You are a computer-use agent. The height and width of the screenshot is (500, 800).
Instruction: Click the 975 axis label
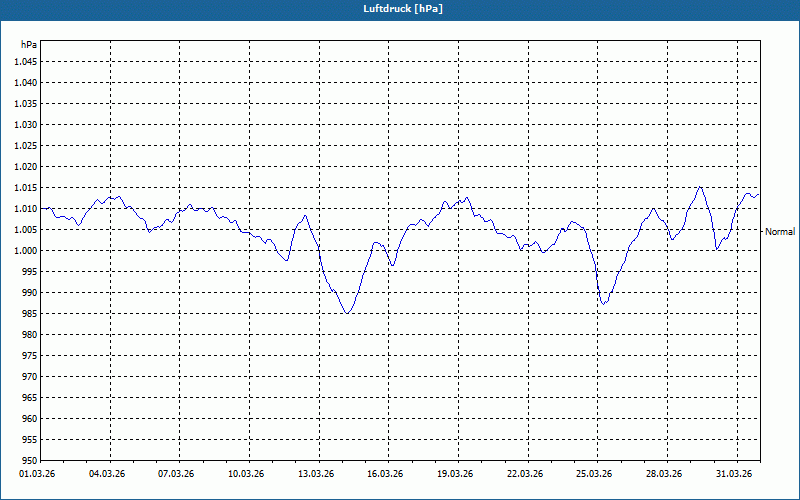(30, 356)
